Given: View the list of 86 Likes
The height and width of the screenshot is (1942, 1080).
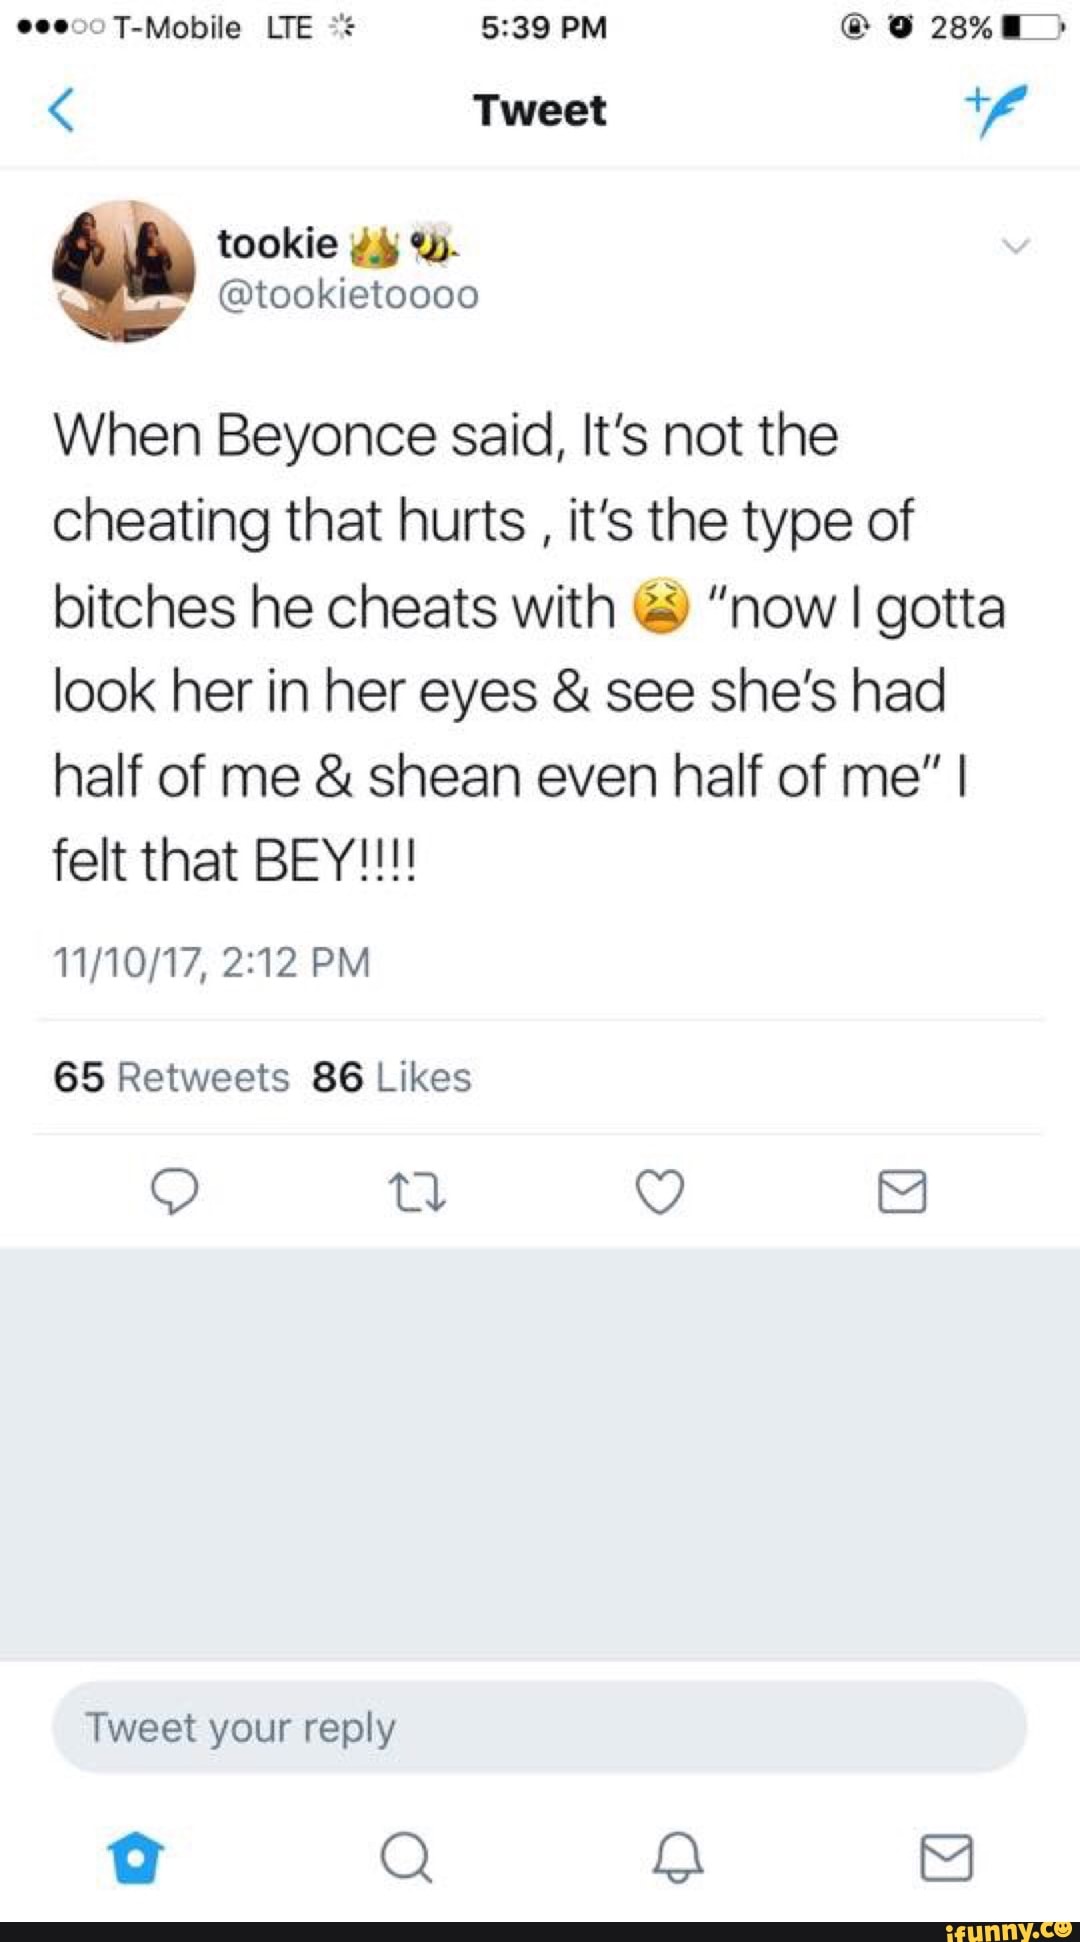Looking at the screenshot, I should 391,1078.
